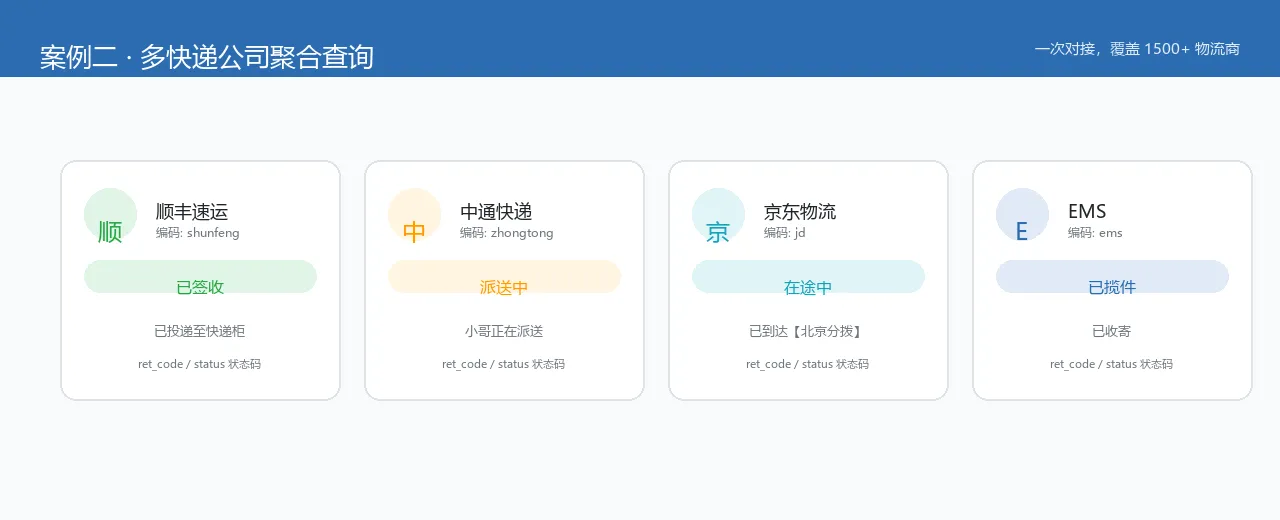Select the EMS company name
Screen dimensions: 1280x520
[x=1087, y=212]
